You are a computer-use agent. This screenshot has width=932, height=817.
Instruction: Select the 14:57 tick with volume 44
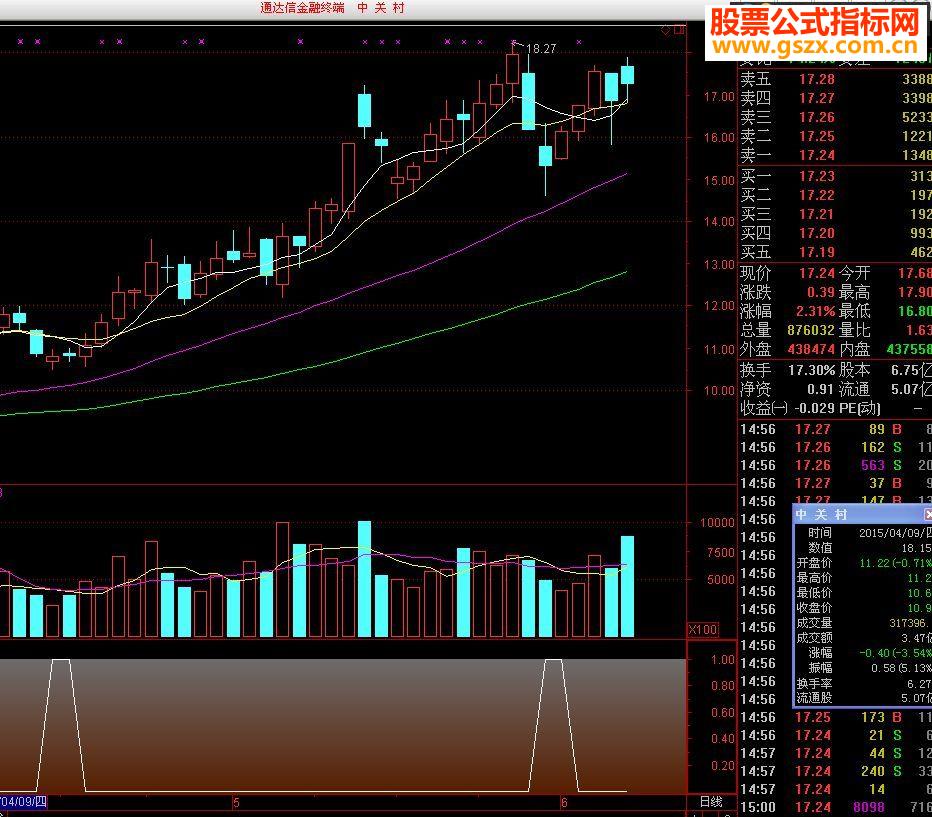tap(835, 753)
